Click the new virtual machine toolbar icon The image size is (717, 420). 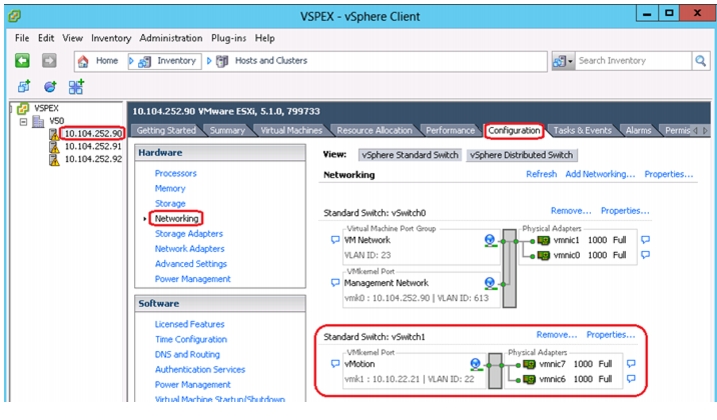tap(24, 86)
